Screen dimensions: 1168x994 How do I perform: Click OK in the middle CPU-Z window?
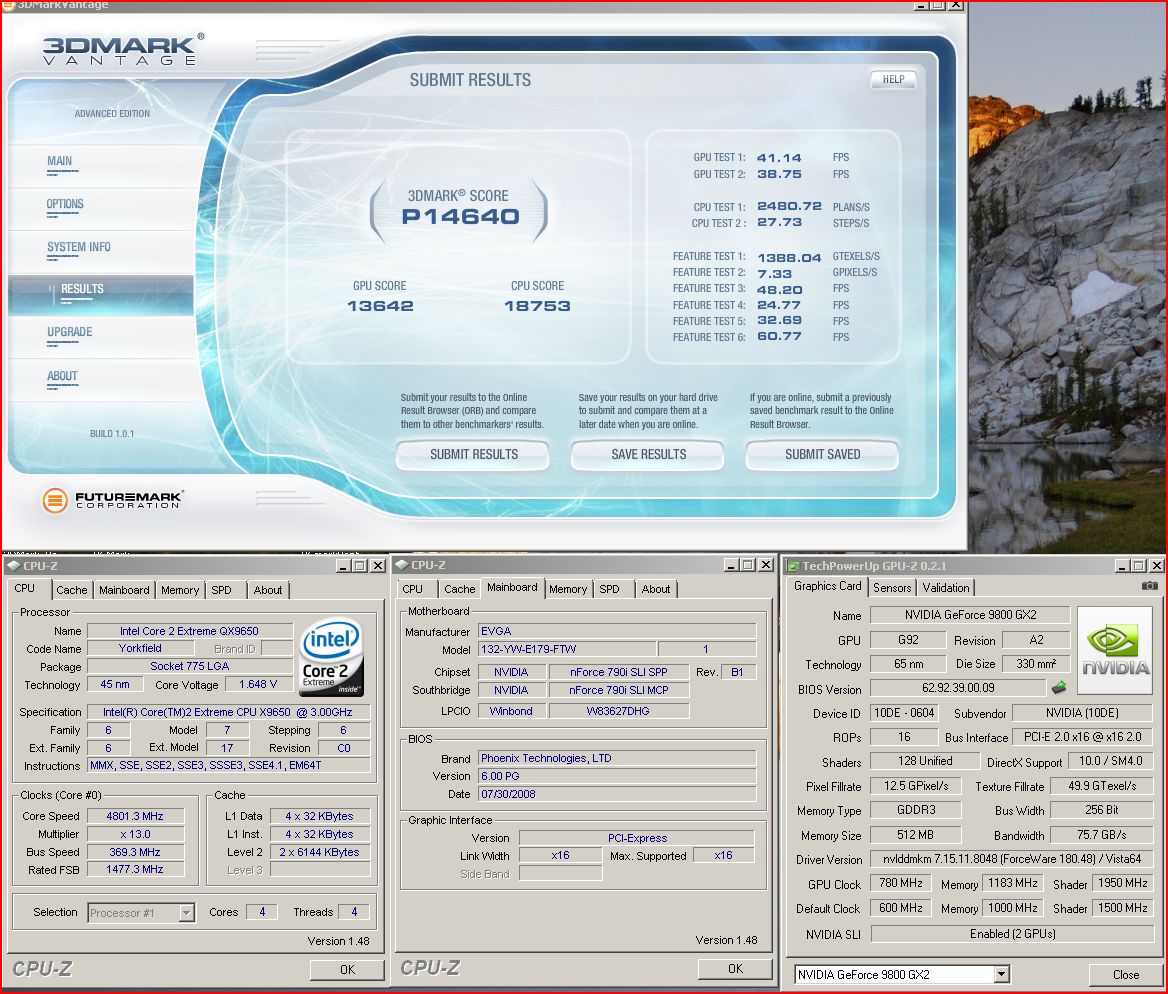[x=735, y=969]
